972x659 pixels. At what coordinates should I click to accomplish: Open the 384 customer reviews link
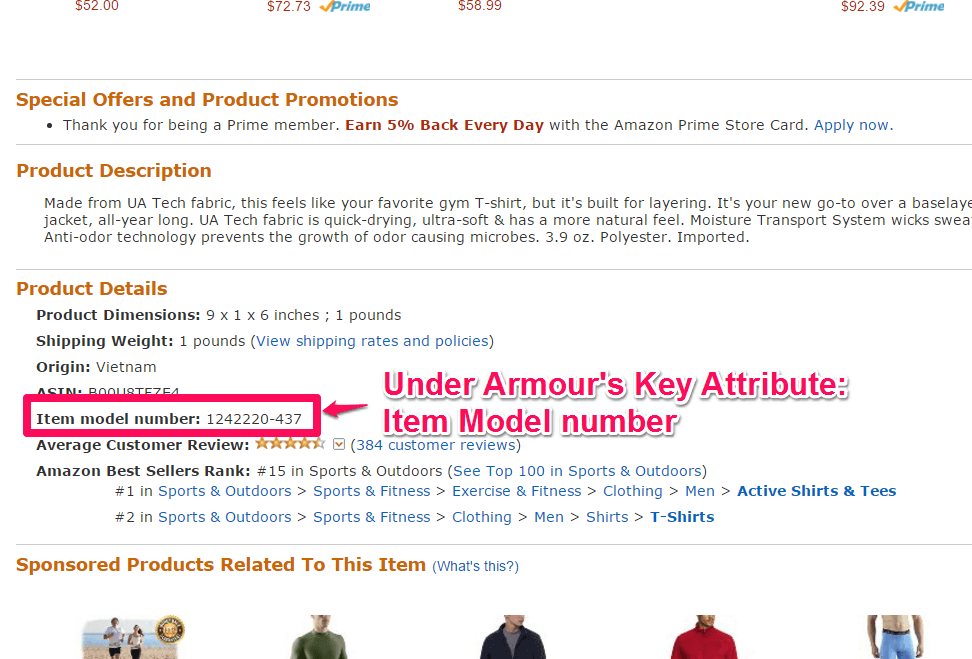point(436,445)
